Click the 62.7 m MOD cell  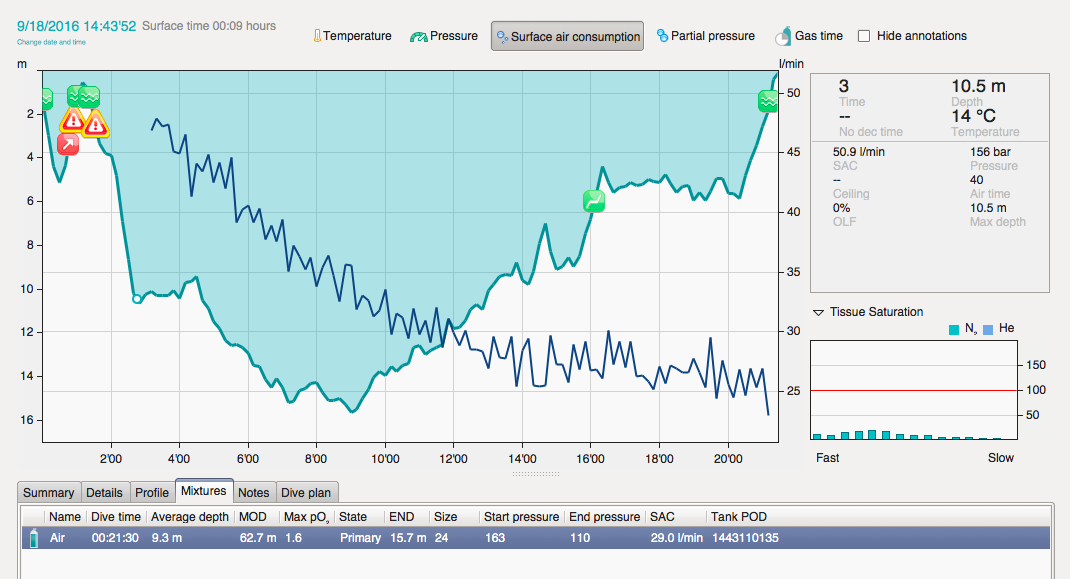(258, 538)
